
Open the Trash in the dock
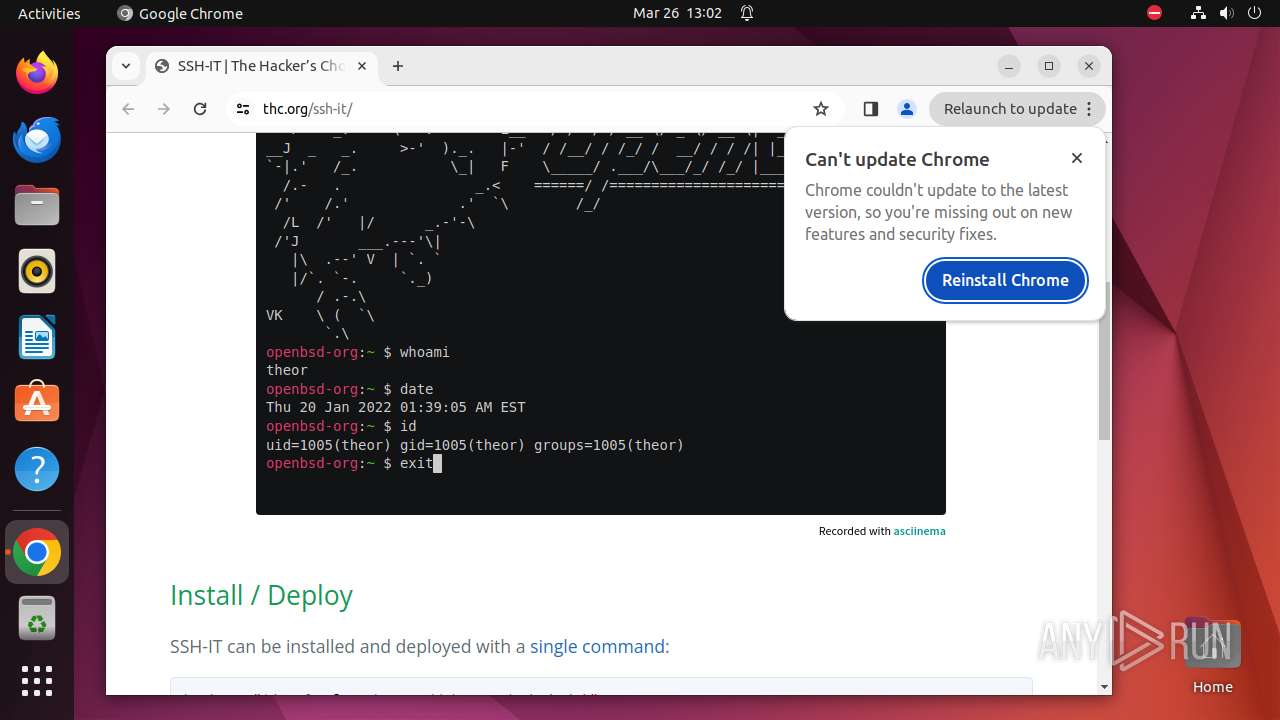tap(37, 618)
